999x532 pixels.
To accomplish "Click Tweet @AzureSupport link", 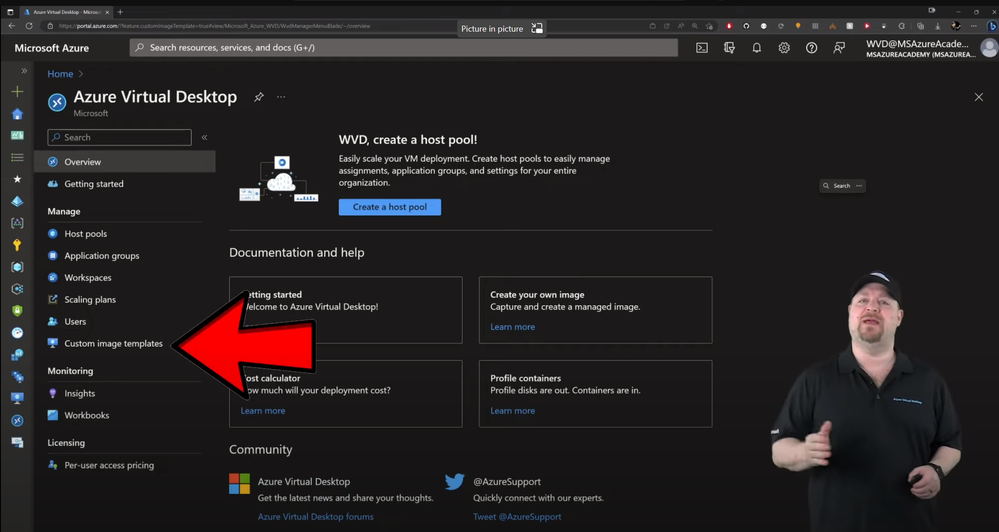I will tap(517, 517).
